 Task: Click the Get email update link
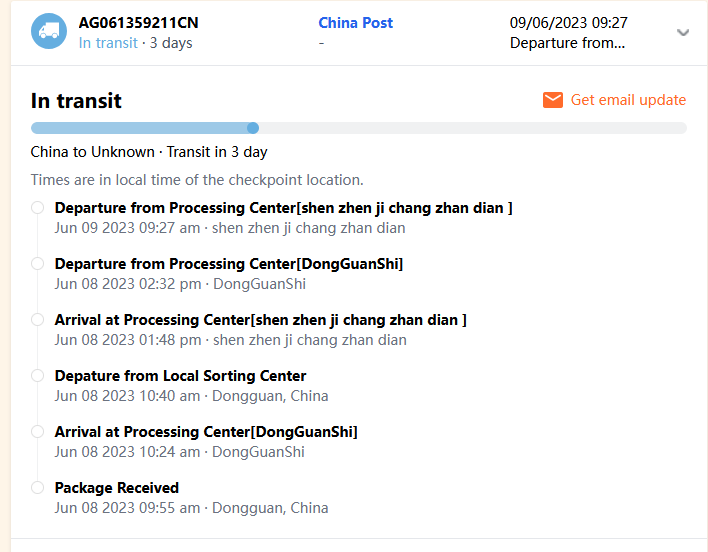[x=628, y=100]
